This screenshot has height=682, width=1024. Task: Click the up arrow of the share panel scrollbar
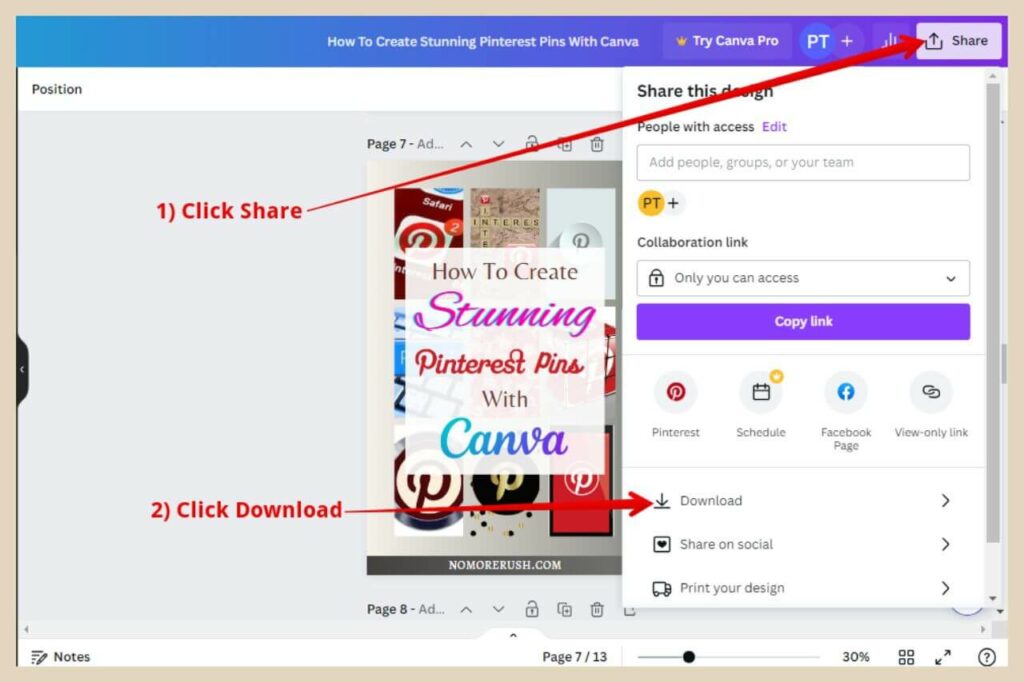(x=993, y=76)
